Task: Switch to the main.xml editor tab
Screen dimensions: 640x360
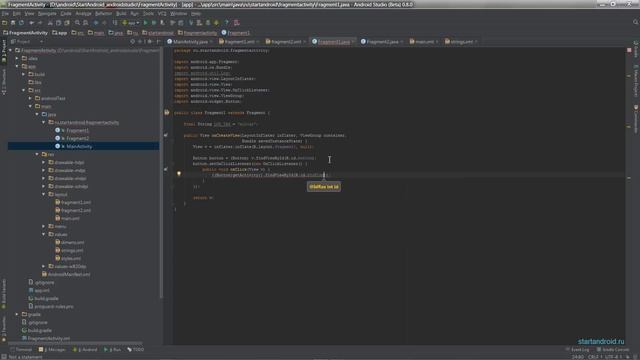Action: coord(423,42)
